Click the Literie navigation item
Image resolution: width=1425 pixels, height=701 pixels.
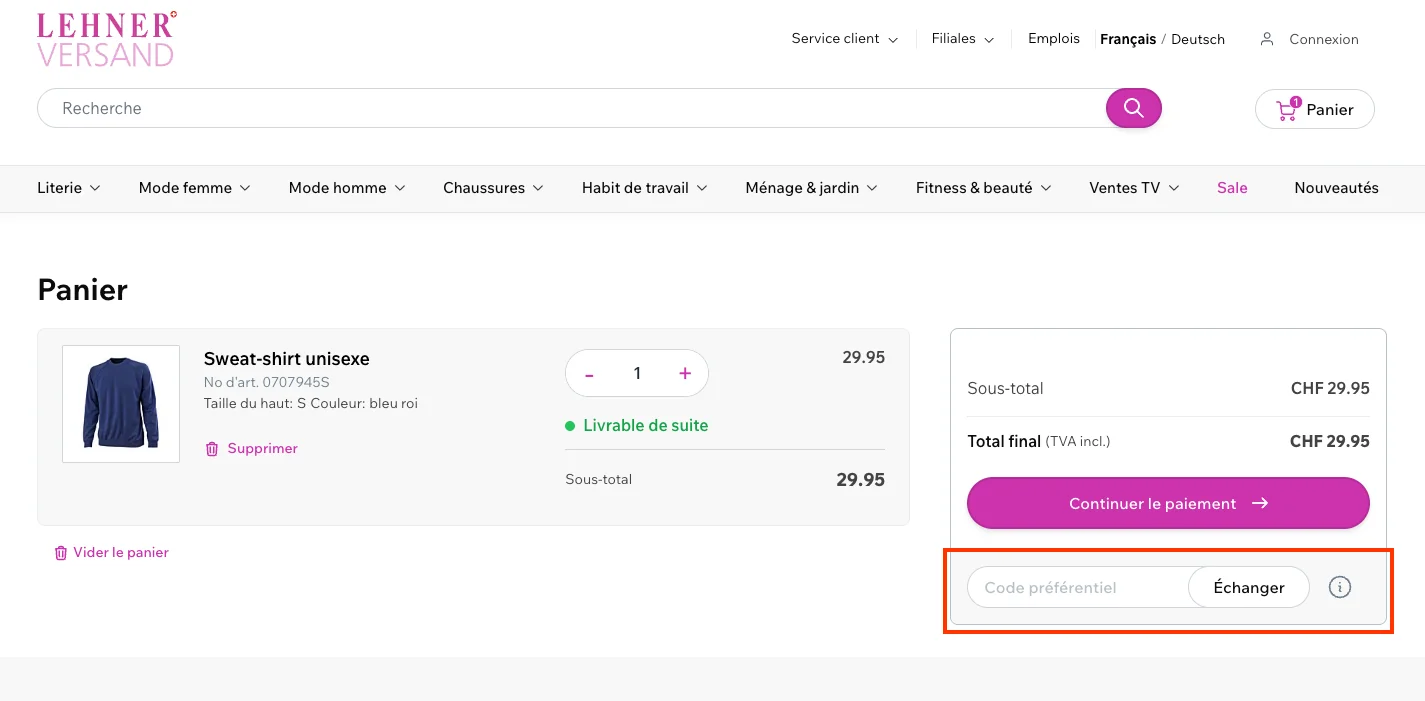click(60, 188)
